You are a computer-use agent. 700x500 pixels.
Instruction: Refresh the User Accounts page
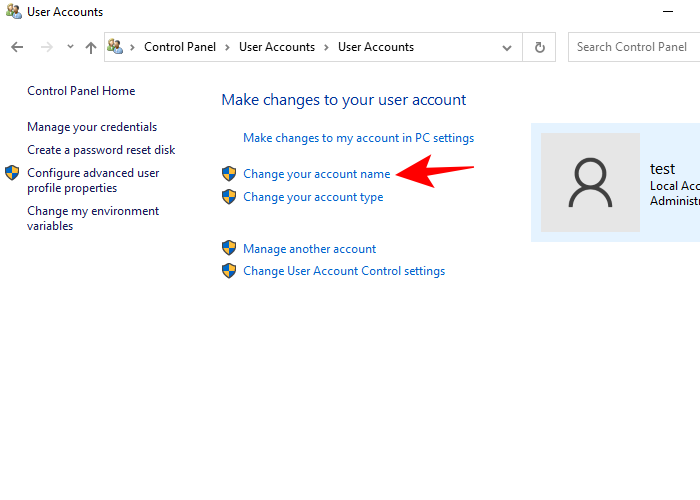pos(540,47)
